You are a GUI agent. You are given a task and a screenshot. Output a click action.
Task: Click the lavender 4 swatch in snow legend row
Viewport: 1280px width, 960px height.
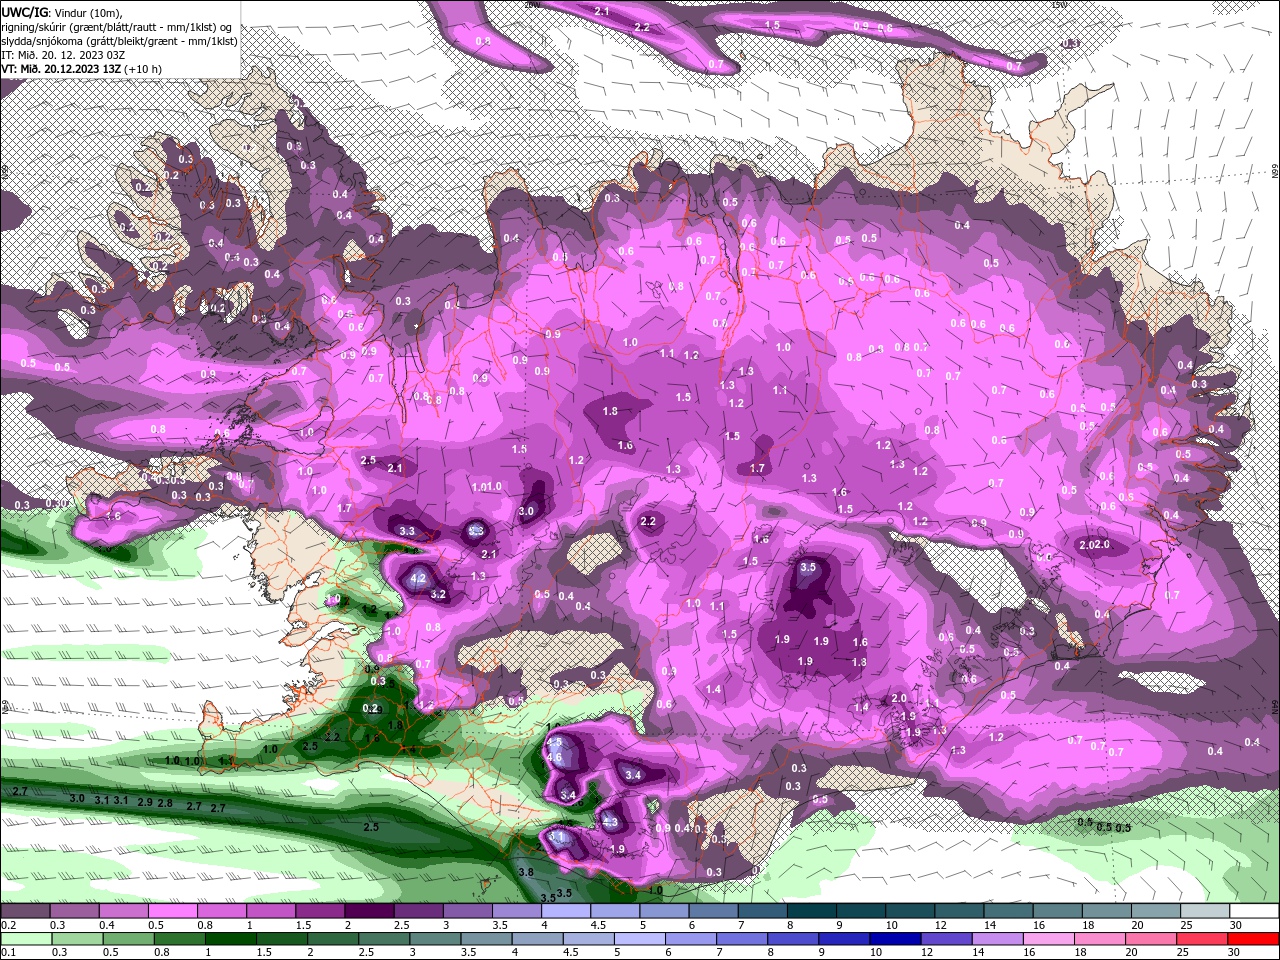pyautogui.click(x=566, y=911)
